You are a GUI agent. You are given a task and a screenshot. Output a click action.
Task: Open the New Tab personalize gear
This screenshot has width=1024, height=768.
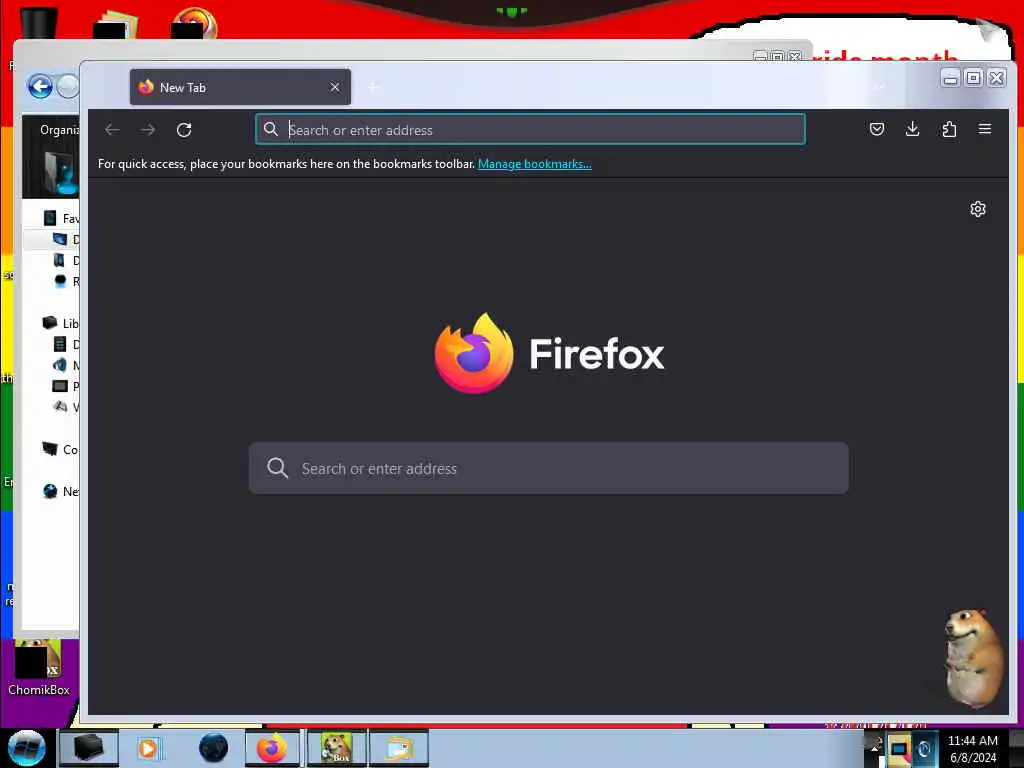tap(978, 209)
